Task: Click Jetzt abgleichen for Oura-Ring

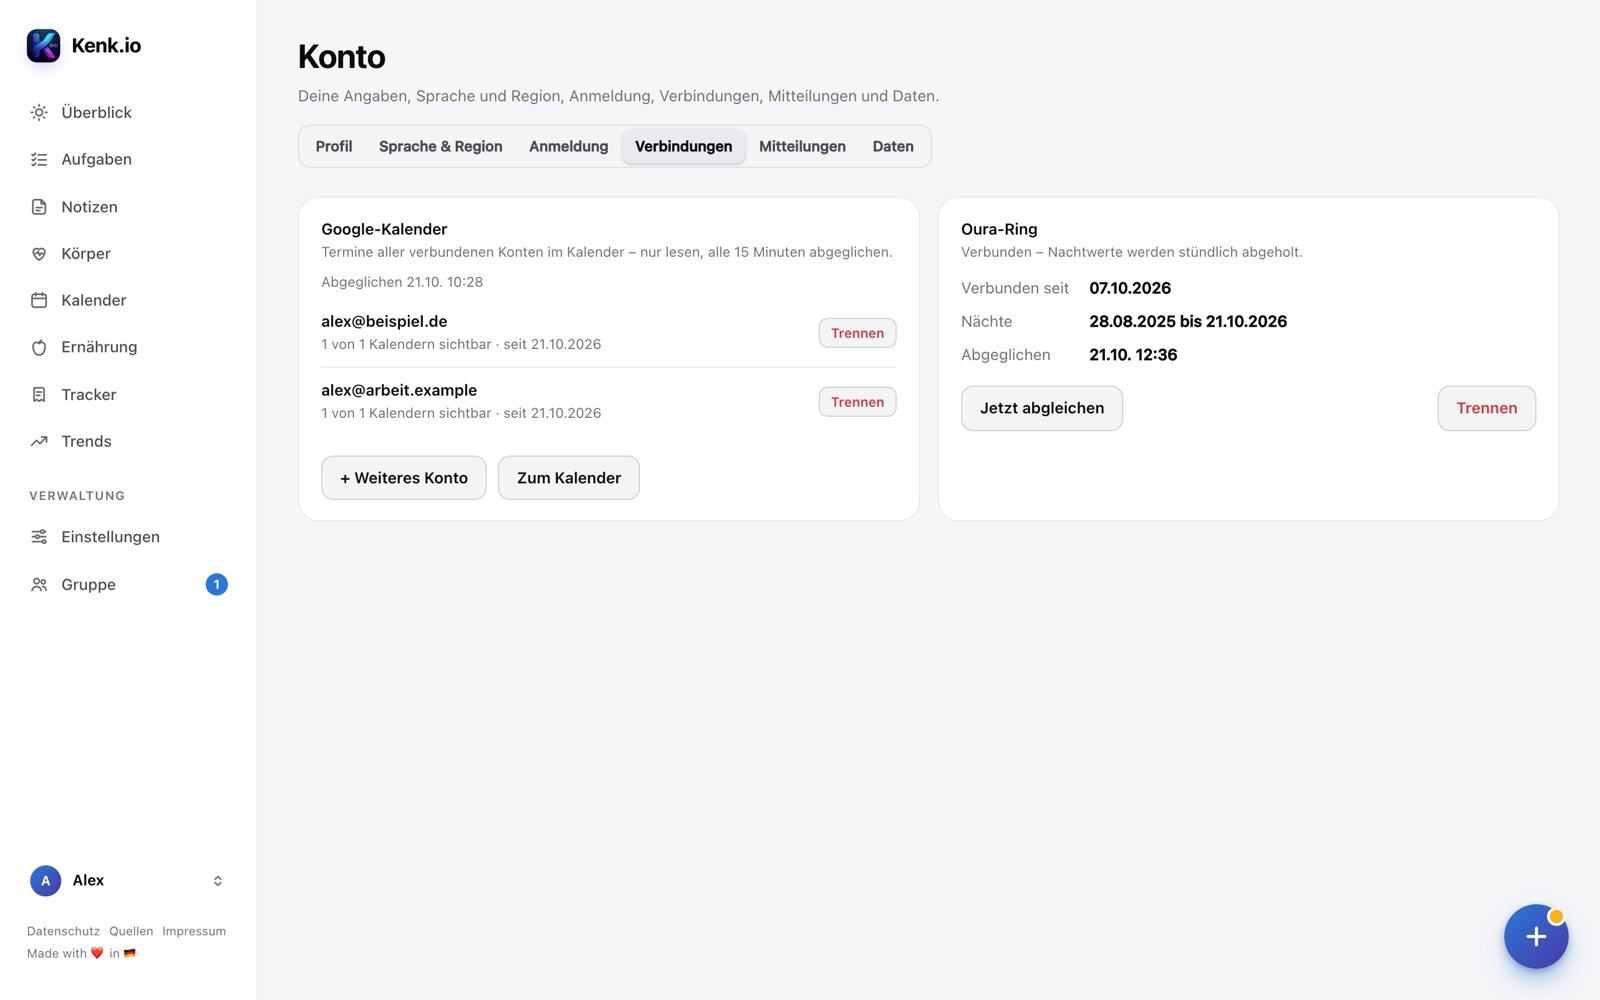Action: click(x=1042, y=408)
